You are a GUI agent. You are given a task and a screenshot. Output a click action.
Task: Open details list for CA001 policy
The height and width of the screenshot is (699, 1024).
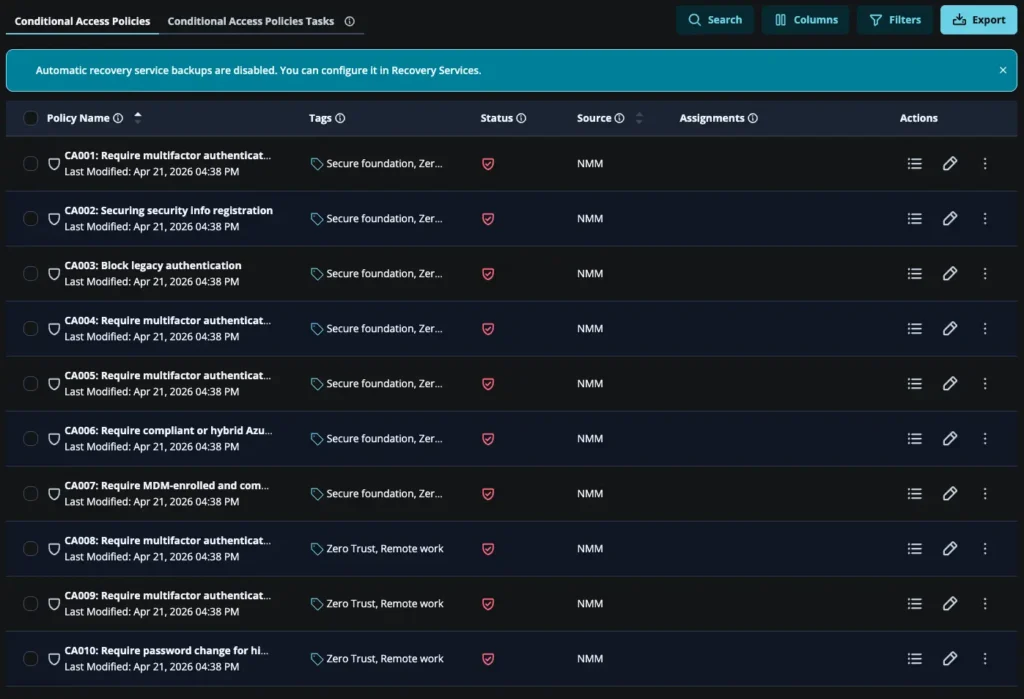pos(914,163)
